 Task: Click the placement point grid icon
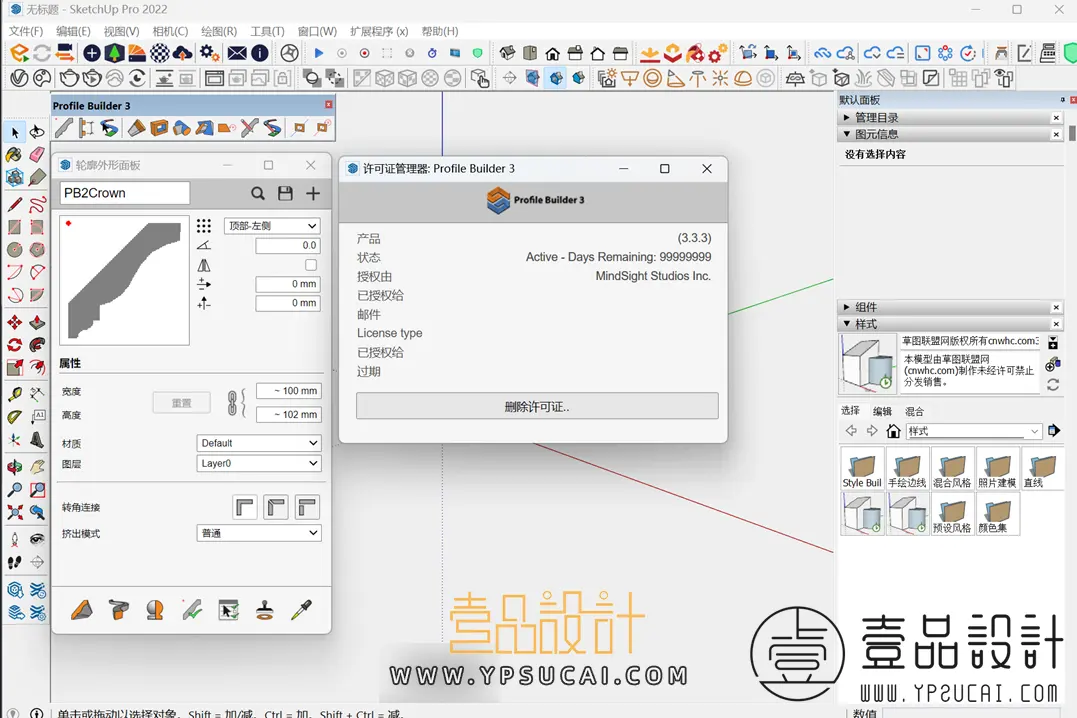point(204,226)
